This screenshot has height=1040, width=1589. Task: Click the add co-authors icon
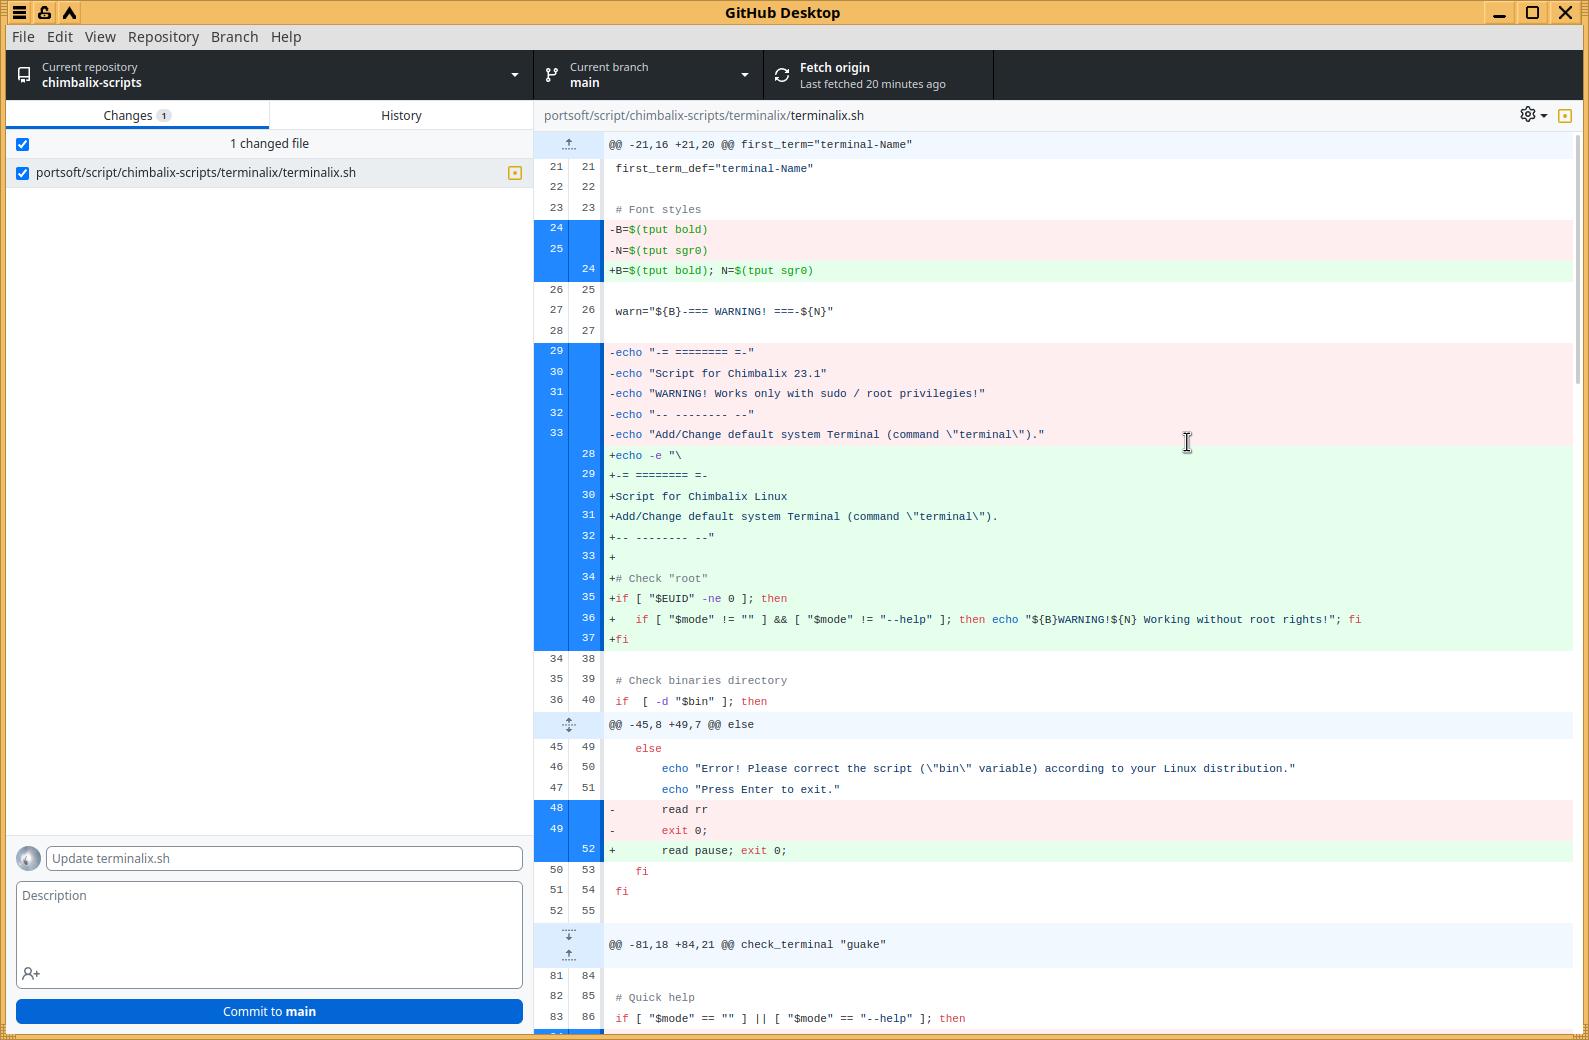31,973
